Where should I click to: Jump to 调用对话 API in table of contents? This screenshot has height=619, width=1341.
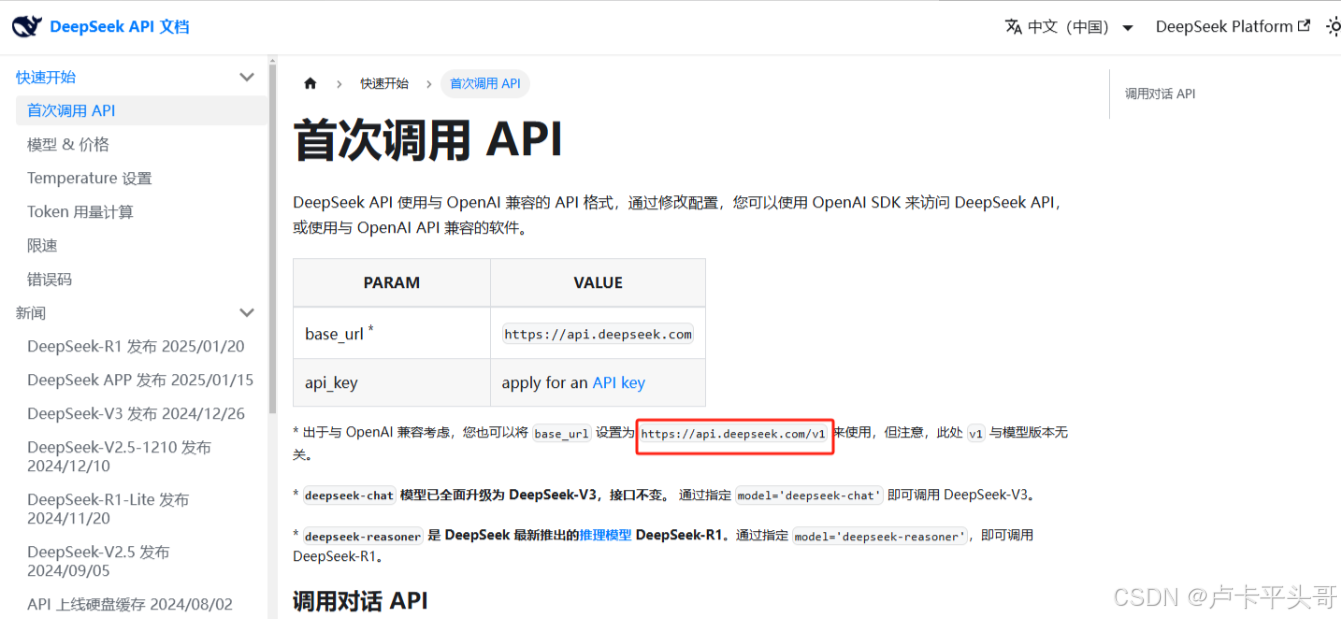(x=1160, y=94)
